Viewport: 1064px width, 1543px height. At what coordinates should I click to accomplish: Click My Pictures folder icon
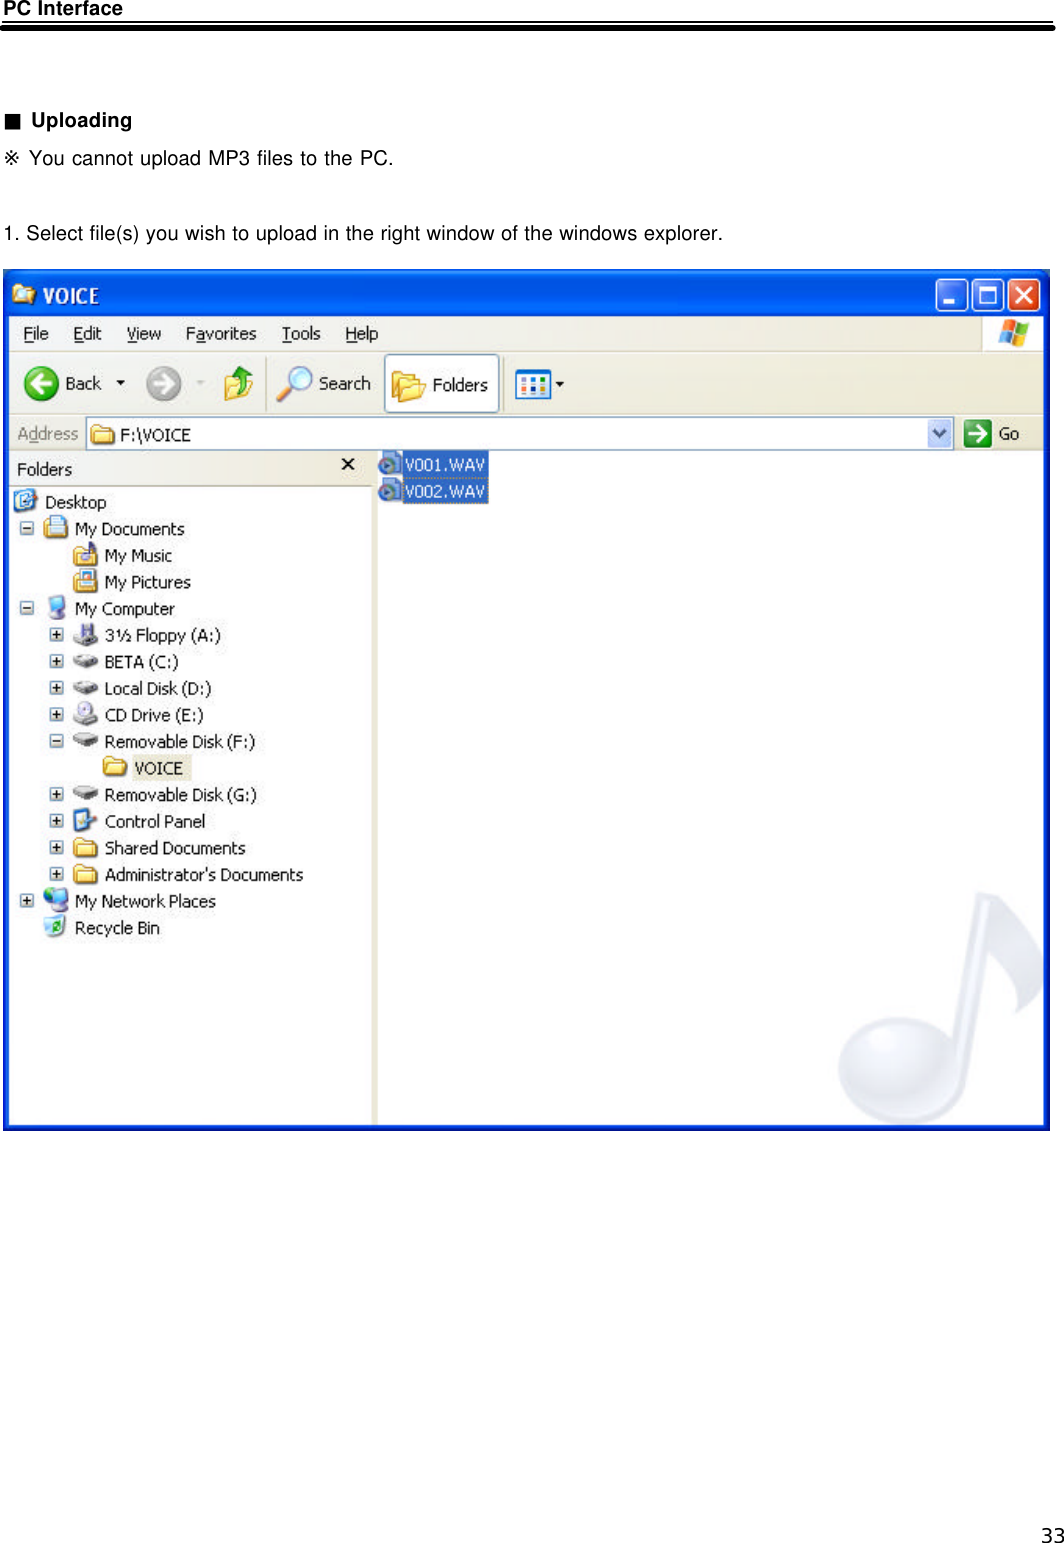[x=86, y=581]
